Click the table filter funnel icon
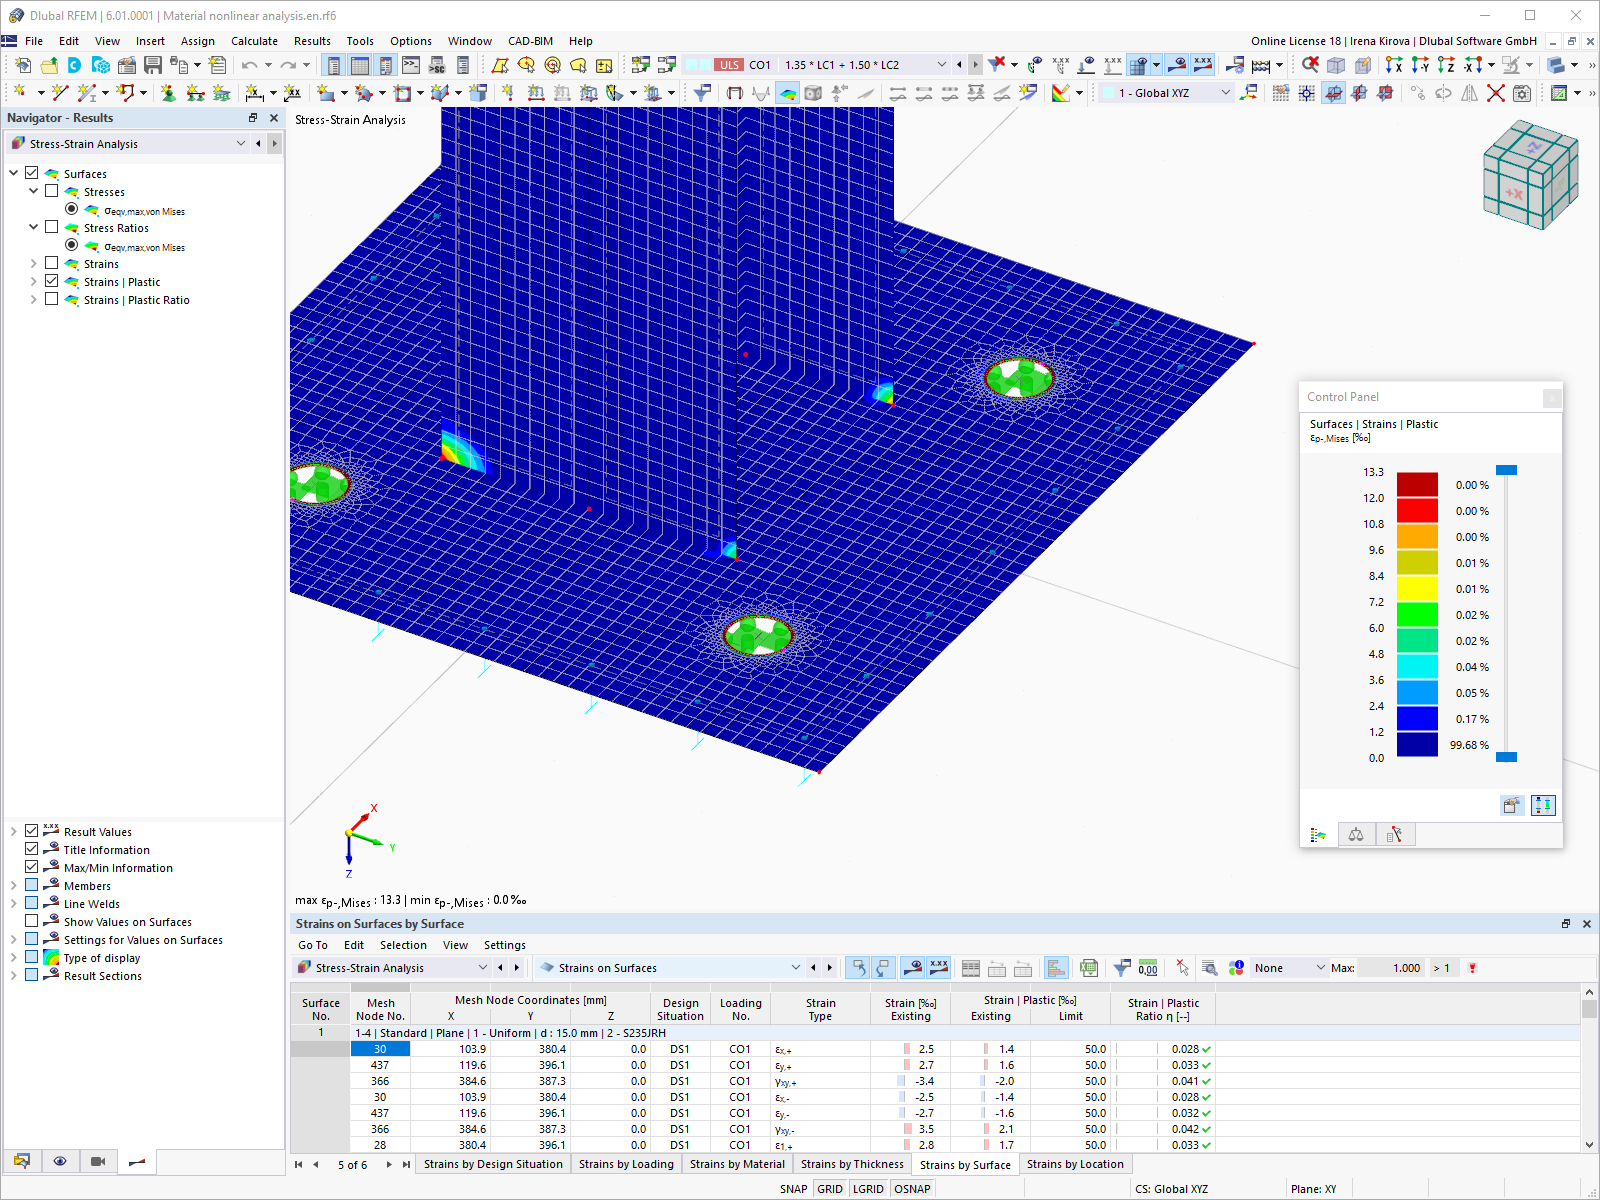The width and height of the screenshot is (1600, 1200). 1122,968
